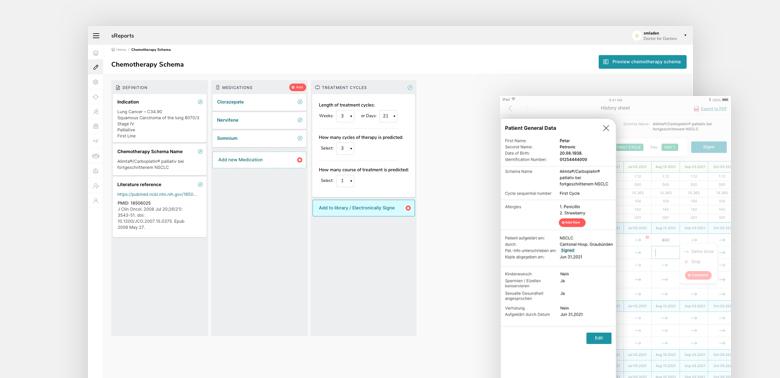The height and width of the screenshot is (378, 780).
Task: Click the sReports app title
Action: pos(122,36)
